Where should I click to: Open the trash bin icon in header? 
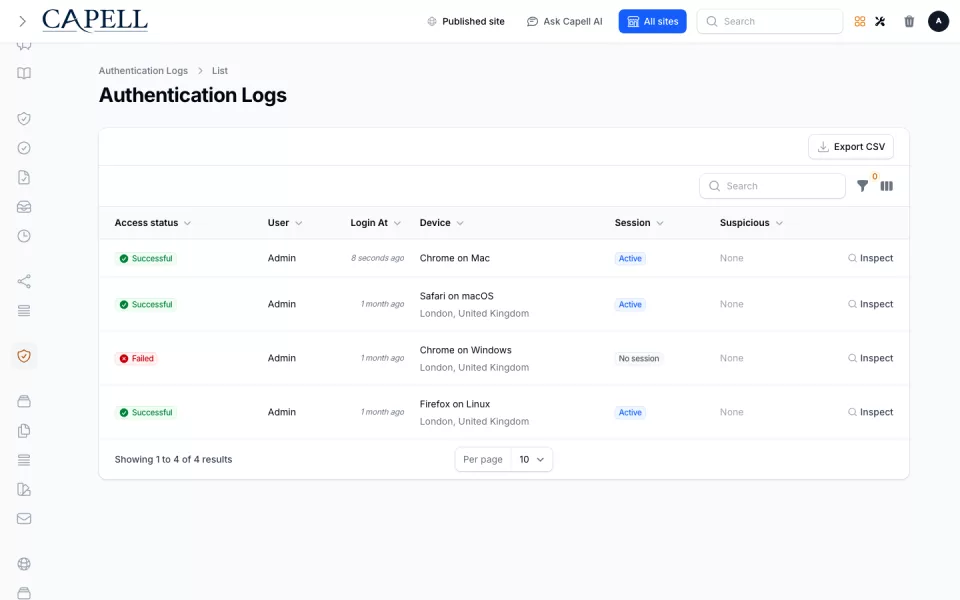(909, 21)
